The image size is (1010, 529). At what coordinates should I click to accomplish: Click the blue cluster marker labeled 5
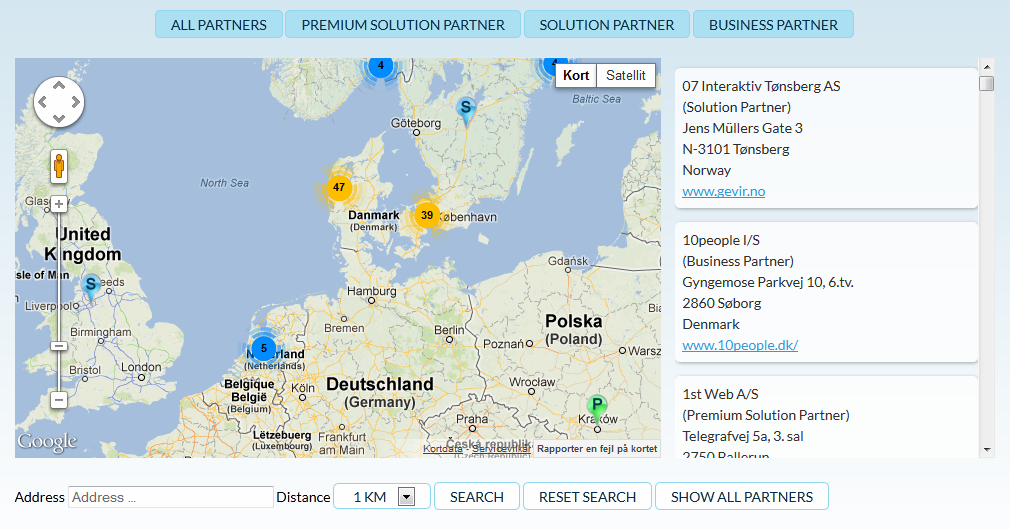click(x=263, y=348)
